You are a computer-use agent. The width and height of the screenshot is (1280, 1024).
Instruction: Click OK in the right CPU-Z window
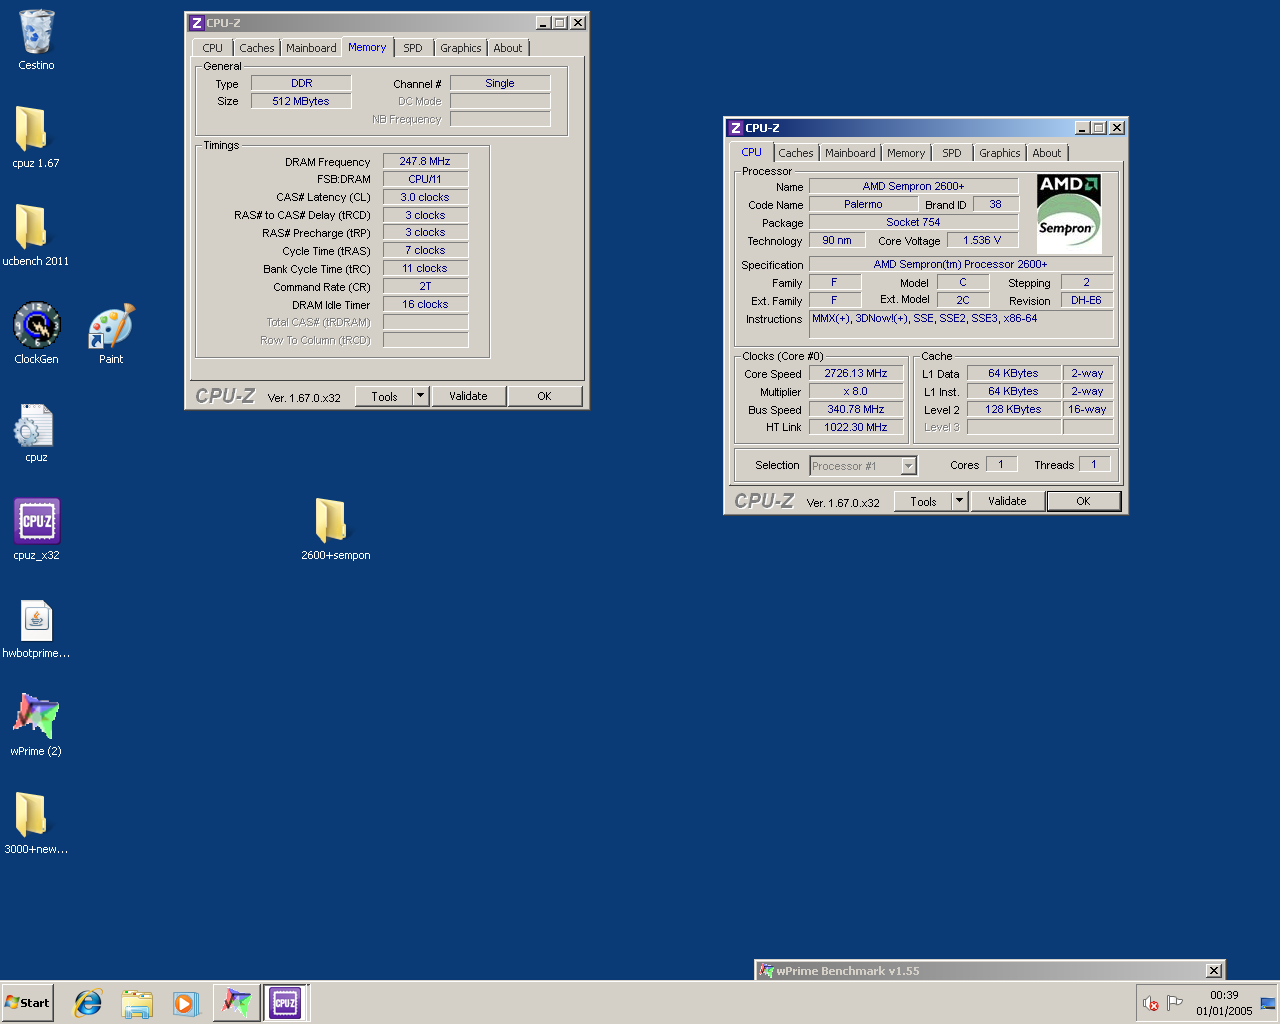coord(1083,502)
